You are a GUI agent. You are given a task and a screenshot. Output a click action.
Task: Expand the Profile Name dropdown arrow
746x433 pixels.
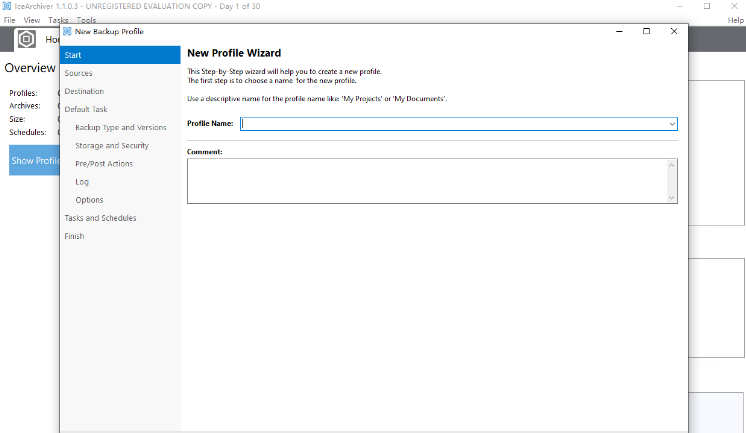672,124
